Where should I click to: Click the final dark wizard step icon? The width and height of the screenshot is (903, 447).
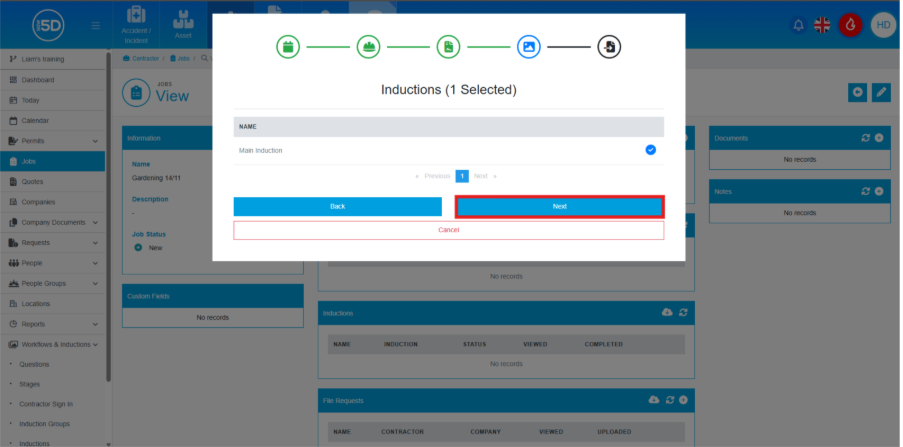608,46
